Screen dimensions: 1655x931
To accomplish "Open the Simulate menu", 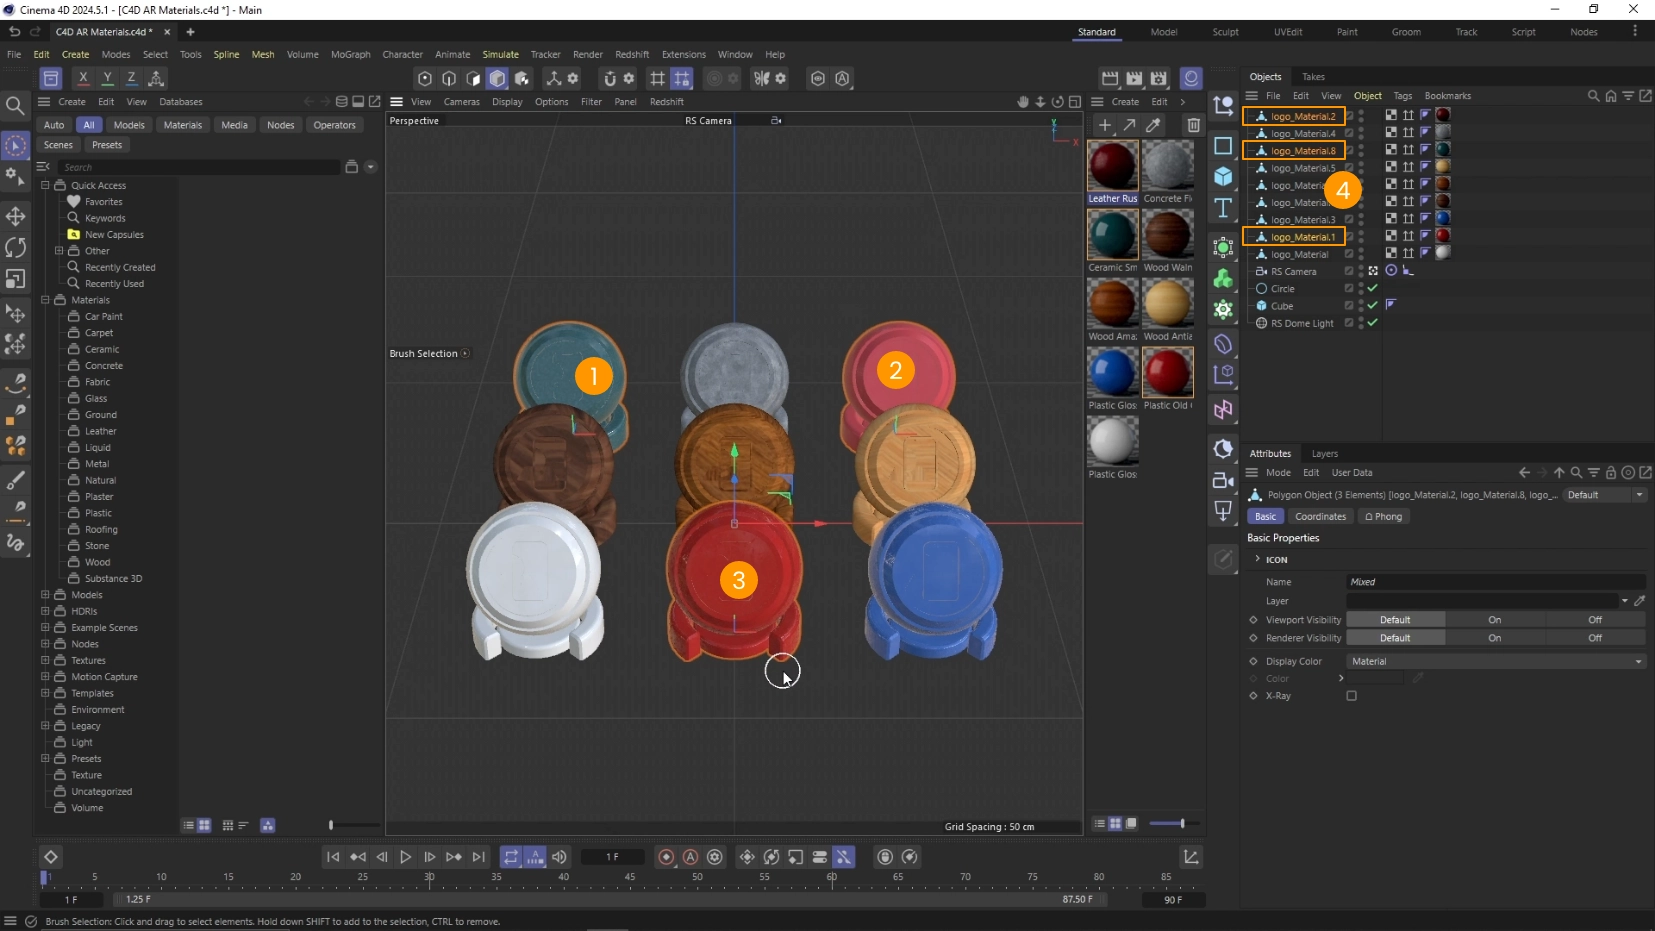I will tap(500, 54).
